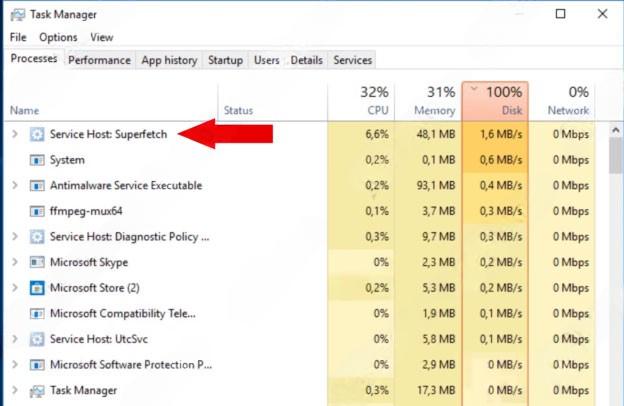The width and height of the screenshot is (624, 406).
Task: Sort by the Status column header
Action: [x=273, y=102]
